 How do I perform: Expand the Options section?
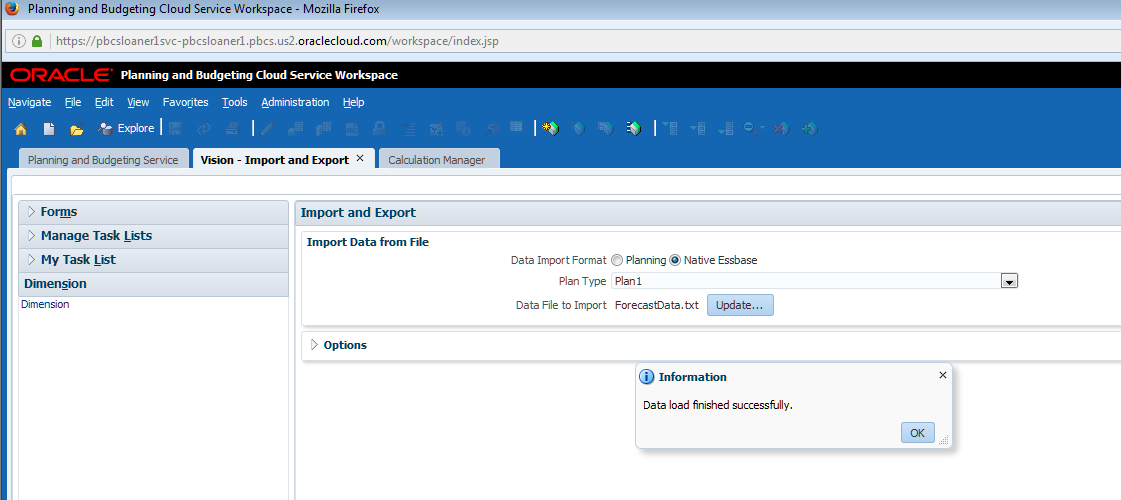click(x=315, y=345)
